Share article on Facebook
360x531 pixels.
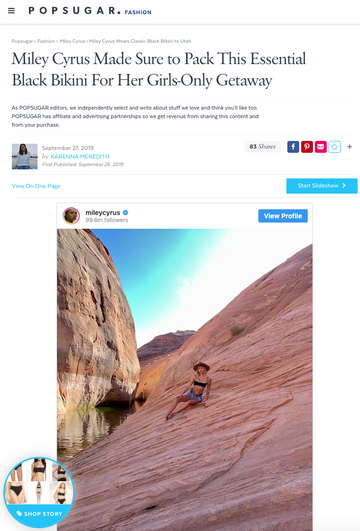click(x=293, y=147)
